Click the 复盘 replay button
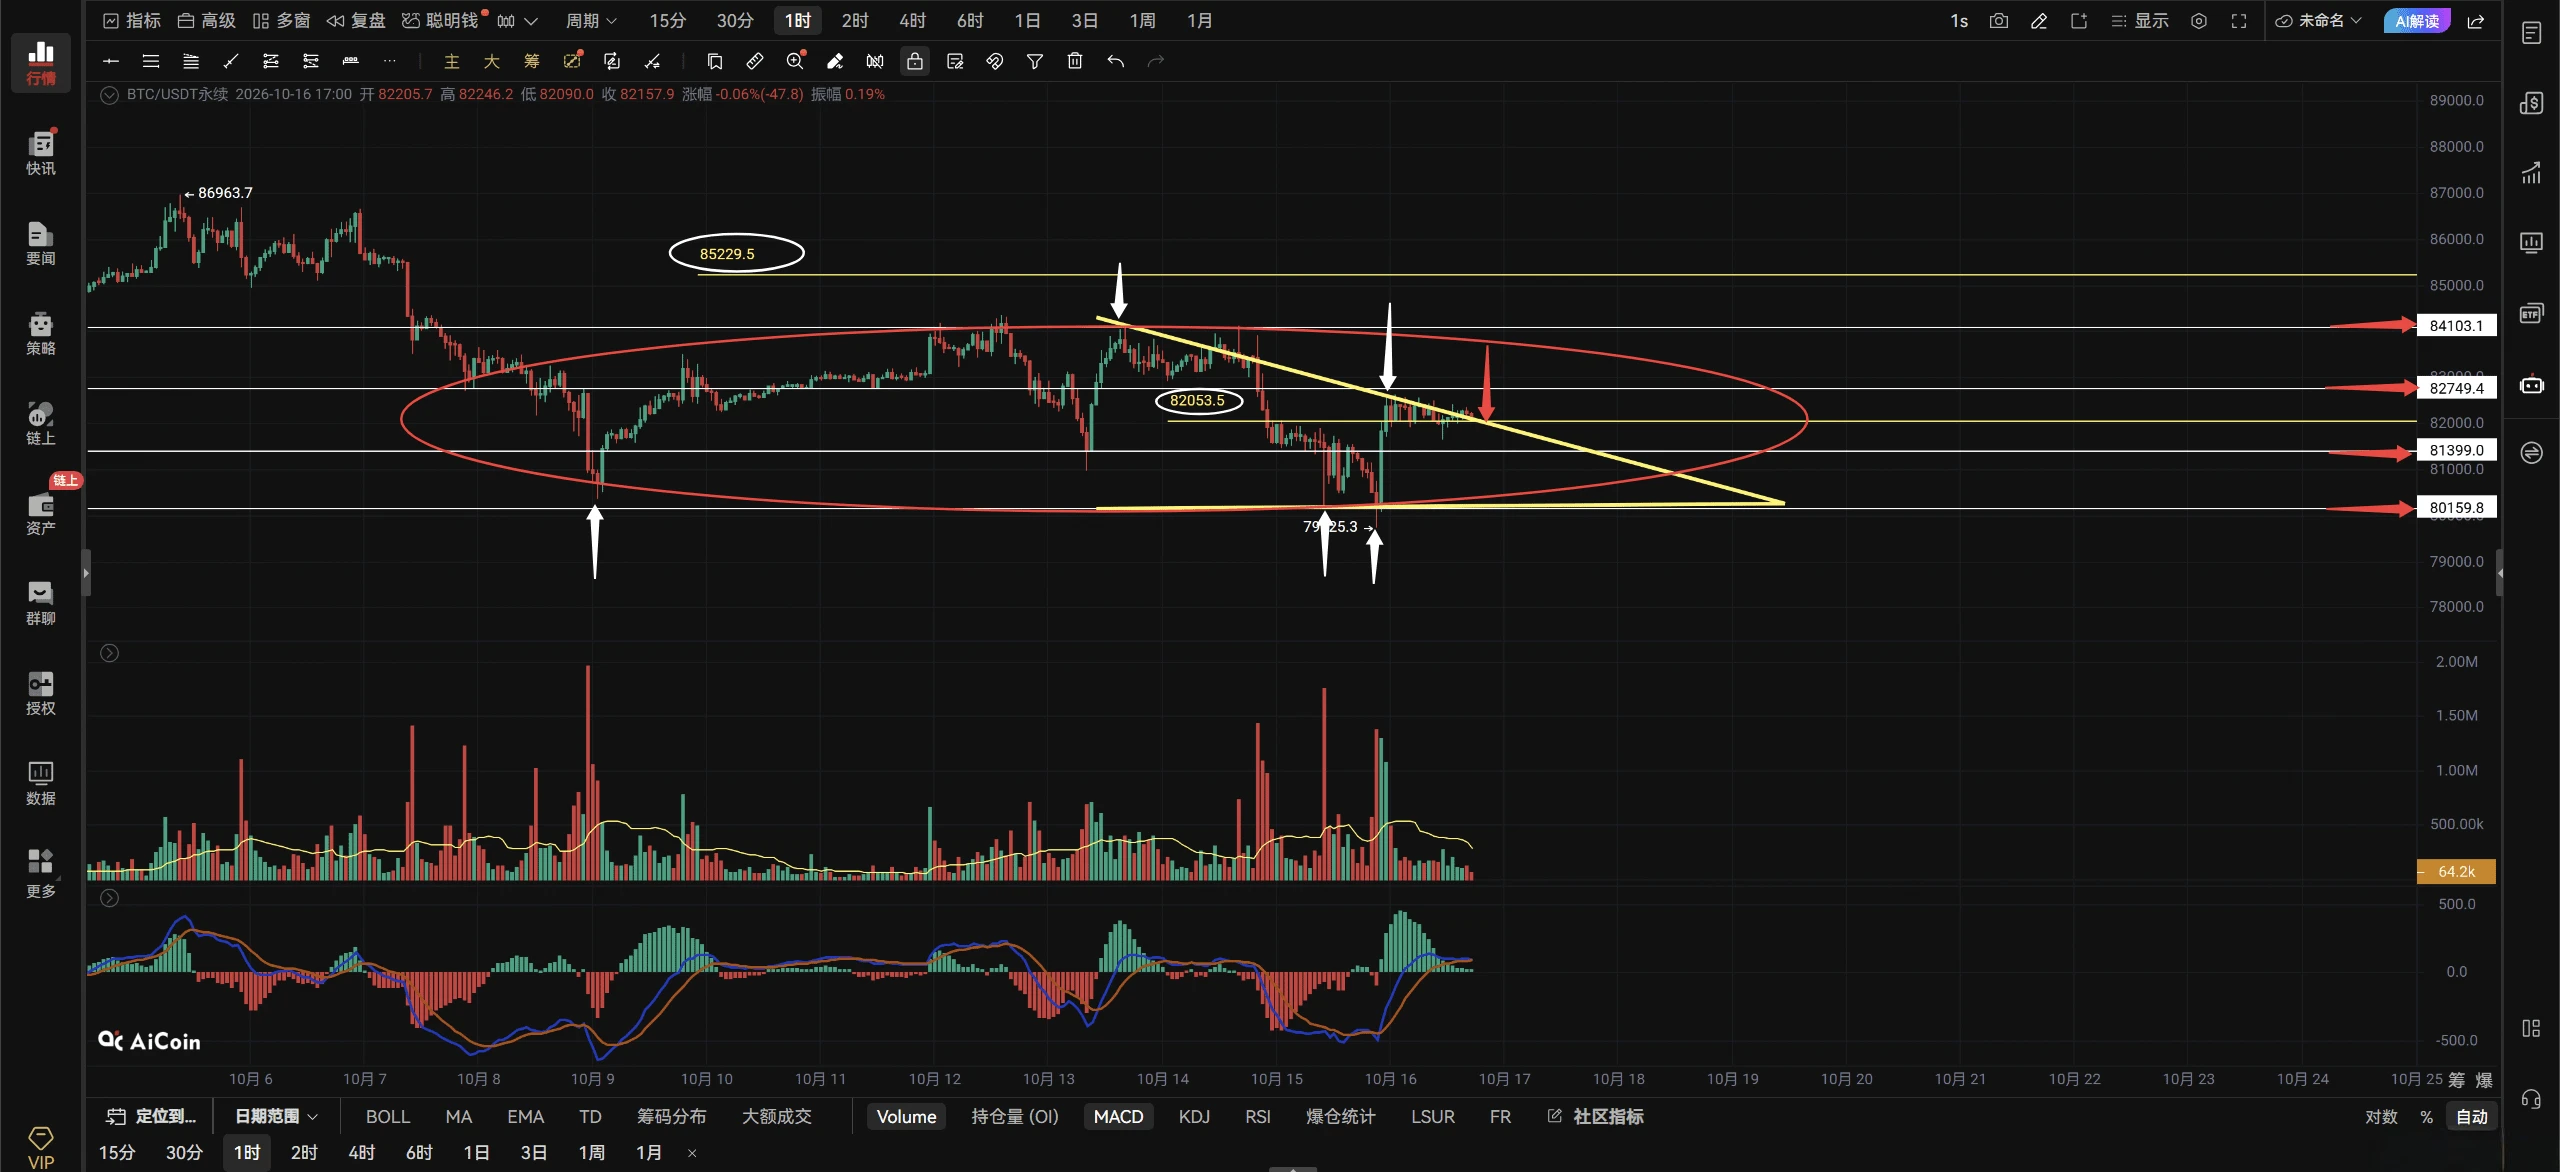Screen dimensions: 2560x1172 point(356,20)
